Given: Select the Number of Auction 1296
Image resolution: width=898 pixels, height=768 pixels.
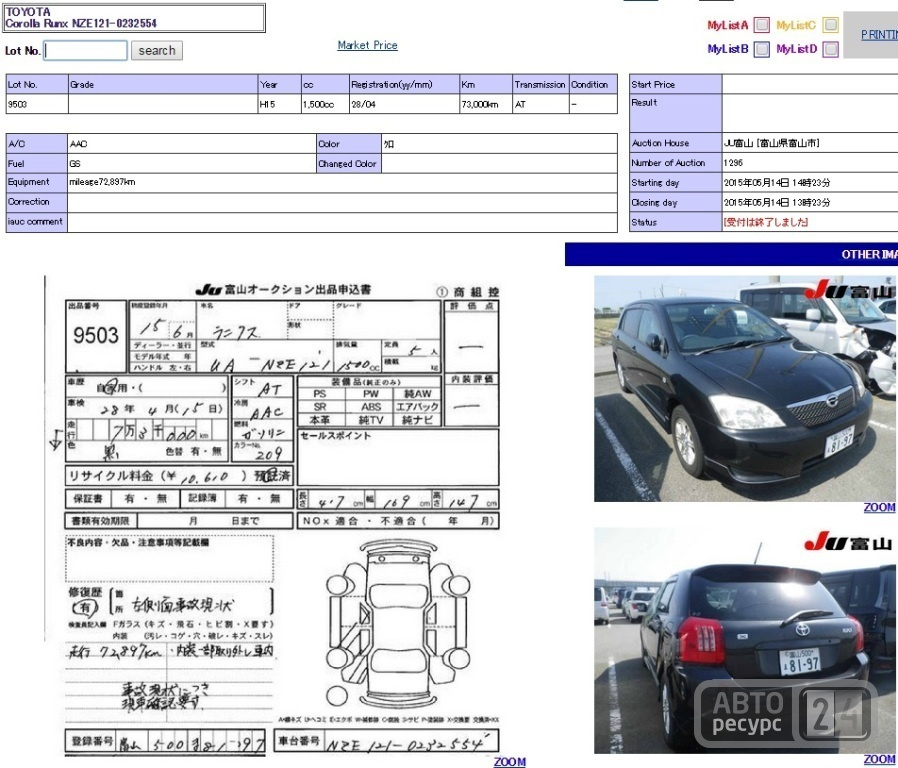Looking at the screenshot, I should (733, 163).
